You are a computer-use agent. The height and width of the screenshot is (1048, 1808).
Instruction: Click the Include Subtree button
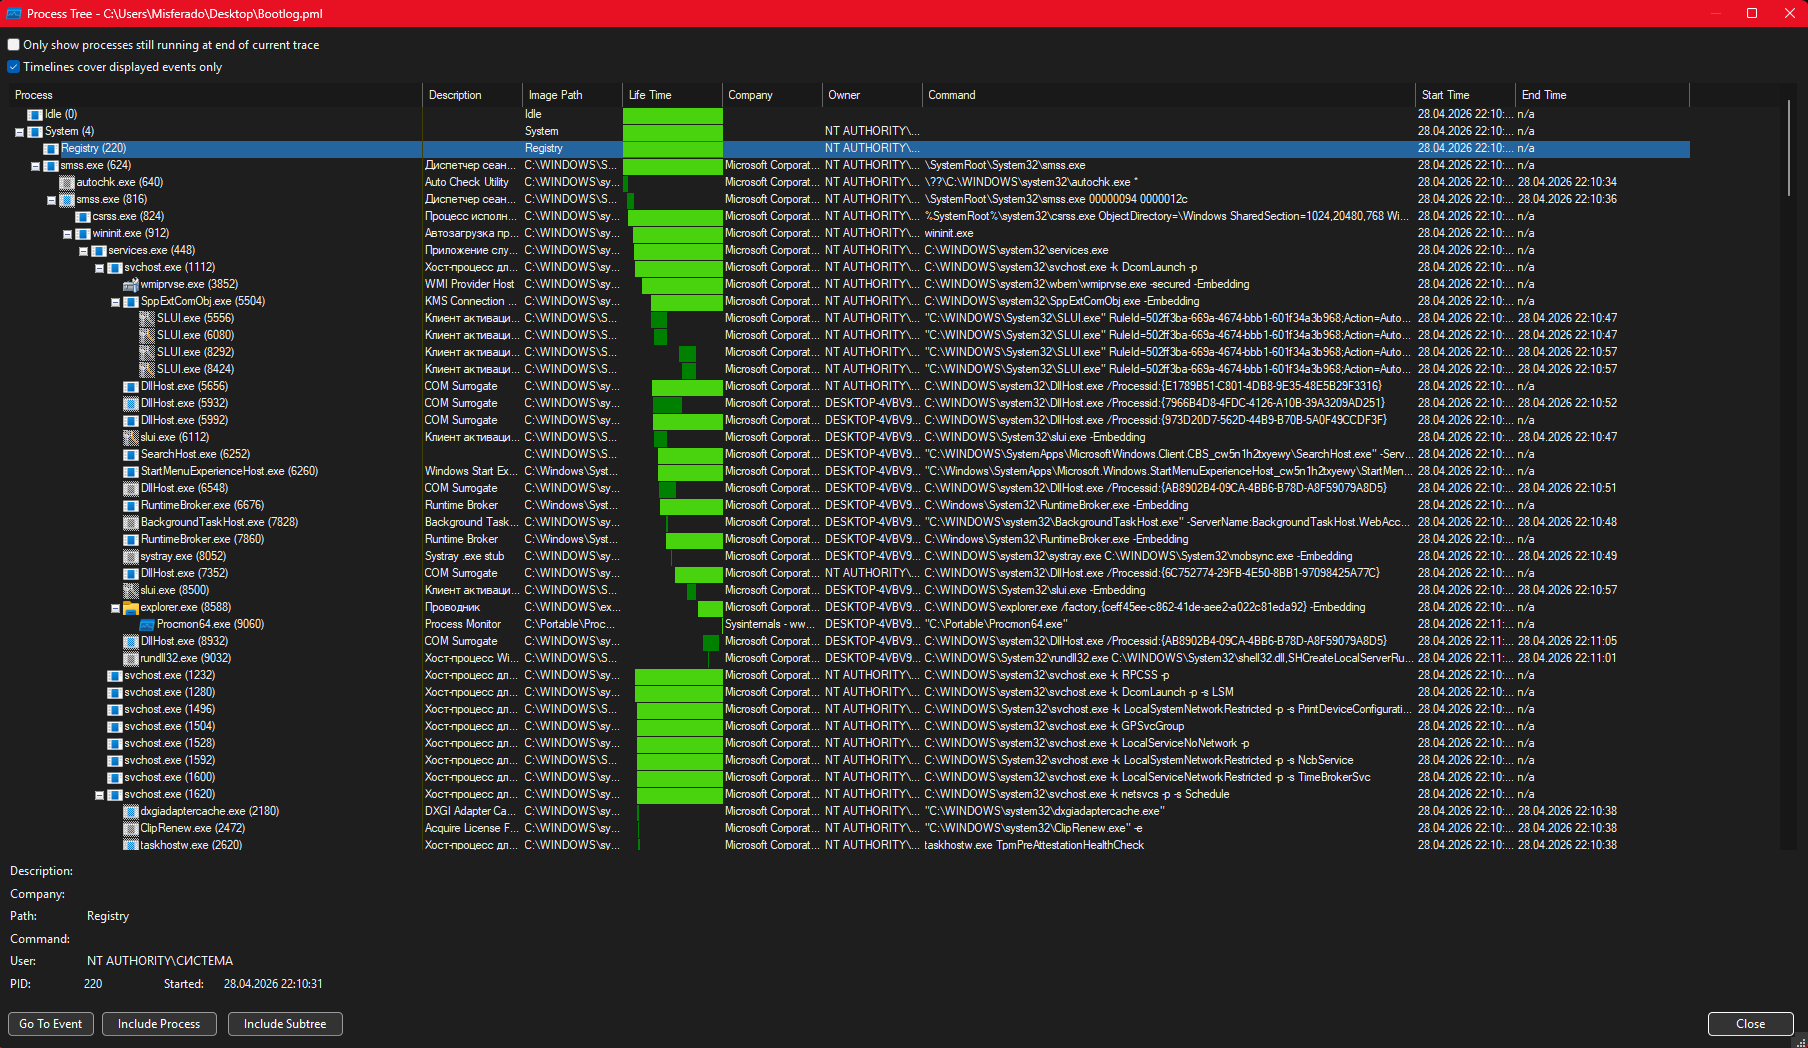[x=285, y=1024]
